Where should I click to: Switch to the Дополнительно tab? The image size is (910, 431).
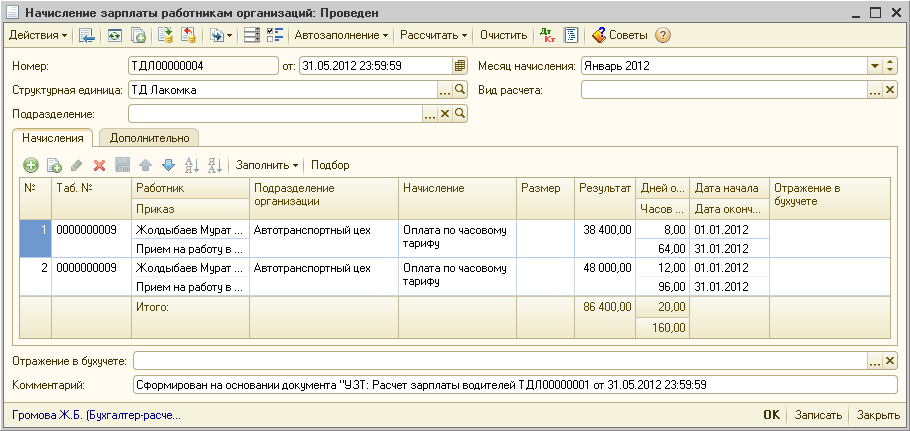click(x=149, y=139)
